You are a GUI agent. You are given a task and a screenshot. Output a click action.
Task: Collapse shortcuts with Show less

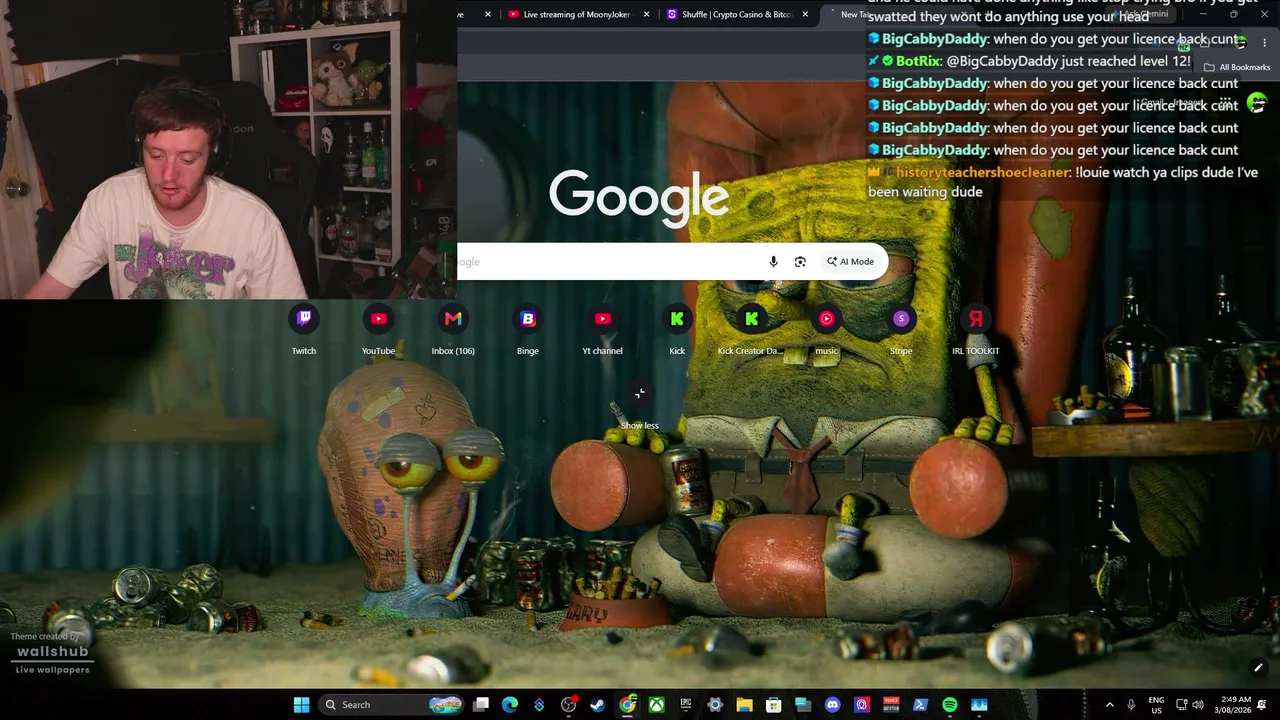[x=640, y=406]
